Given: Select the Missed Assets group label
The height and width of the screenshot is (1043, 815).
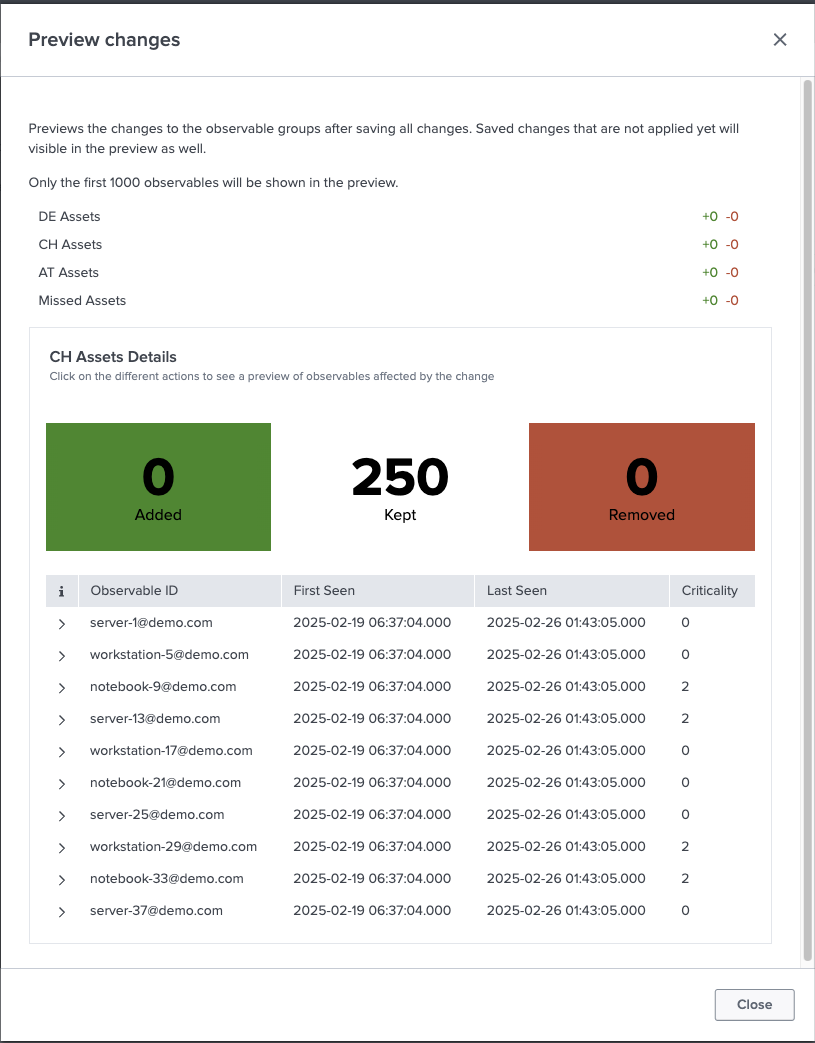Looking at the screenshot, I should [x=81, y=300].
